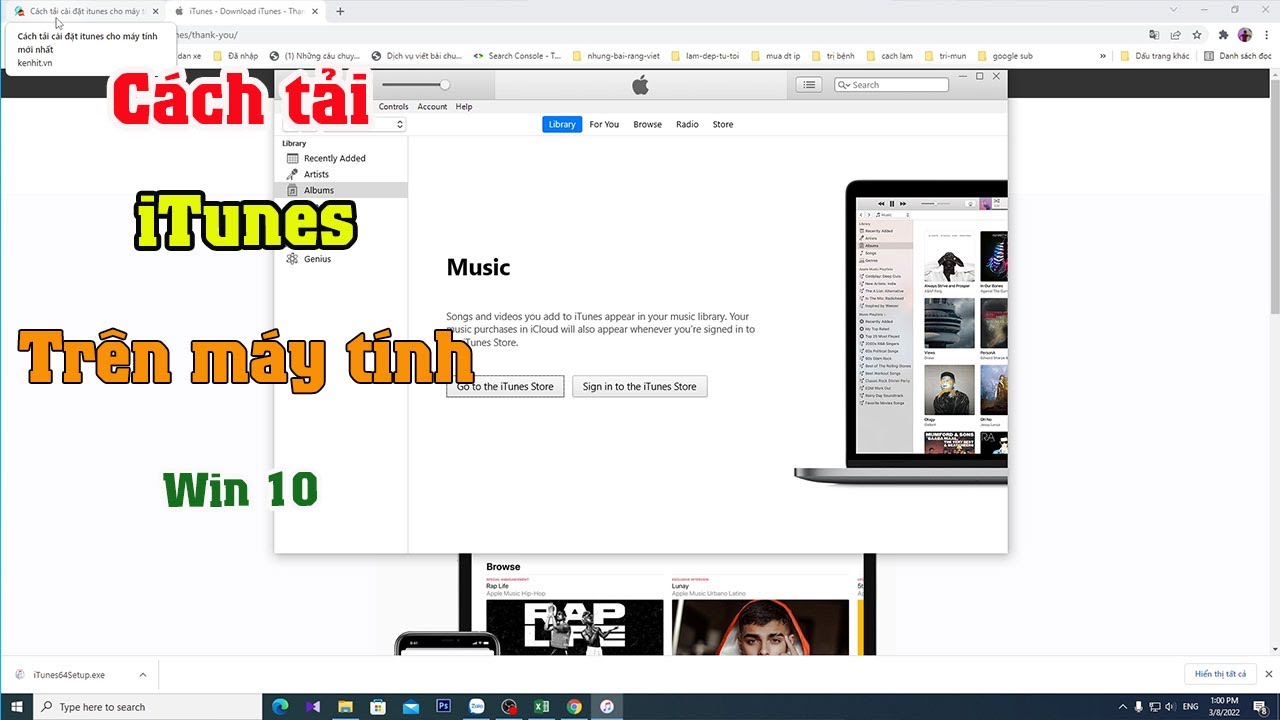
Task: Click Go to the iTunes Store button
Action: [x=505, y=386]
